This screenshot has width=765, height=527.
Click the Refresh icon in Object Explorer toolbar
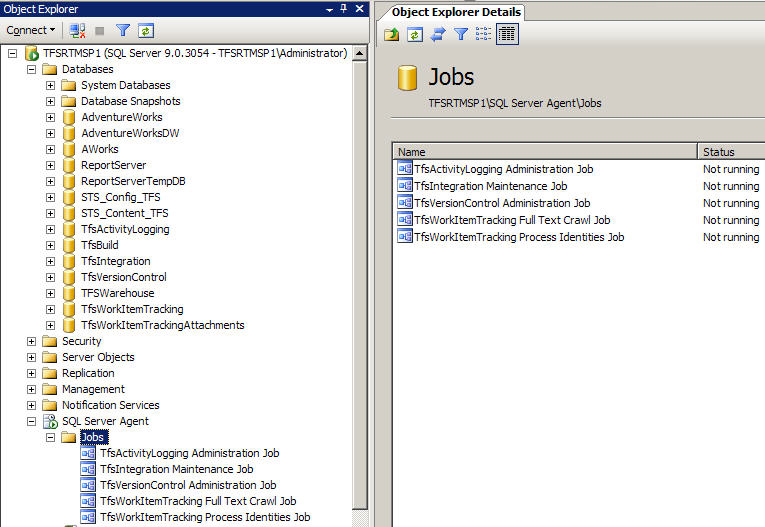pos(145,31)
